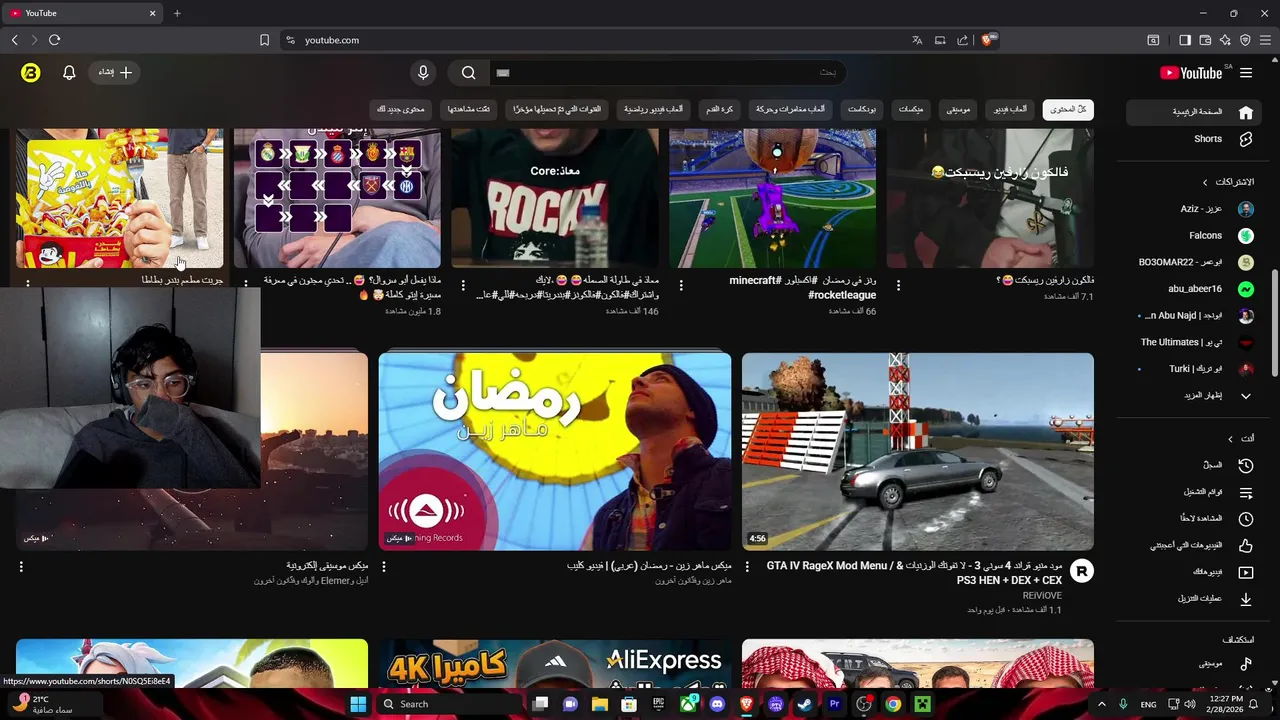Expand the Subscriptions section header arrow
Screen dimensions: 1280x720
coord(1205,182)
